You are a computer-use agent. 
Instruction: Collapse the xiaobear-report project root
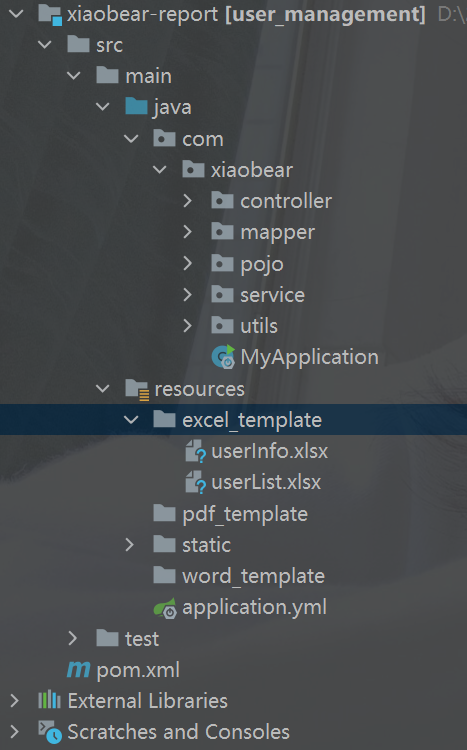click(16, 14)
